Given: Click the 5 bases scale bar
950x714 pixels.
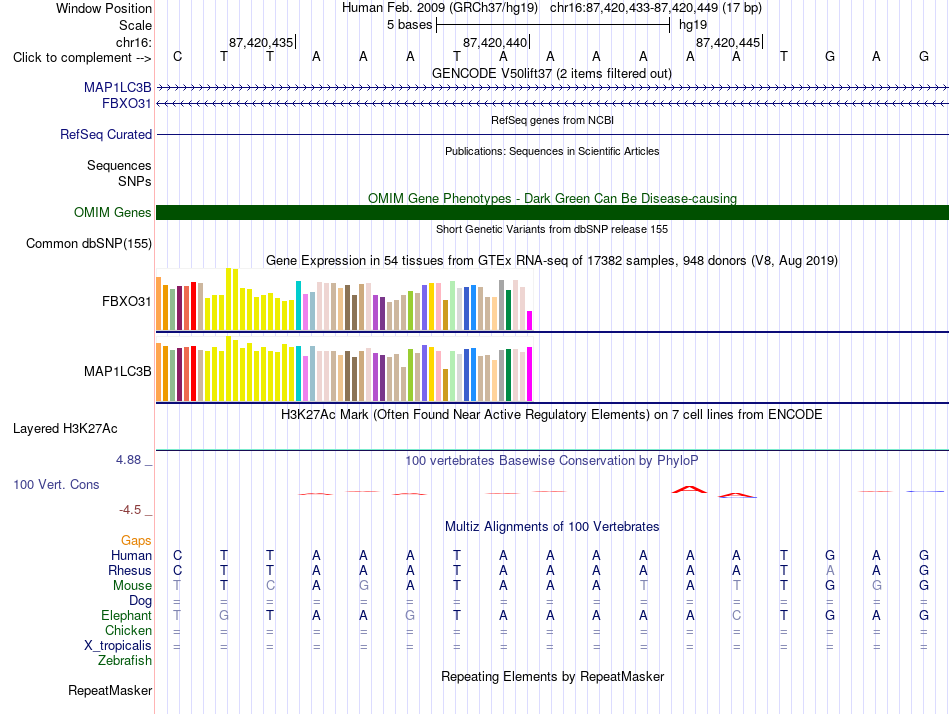Looking at the screenshot, I should click(x=553, y=25).
